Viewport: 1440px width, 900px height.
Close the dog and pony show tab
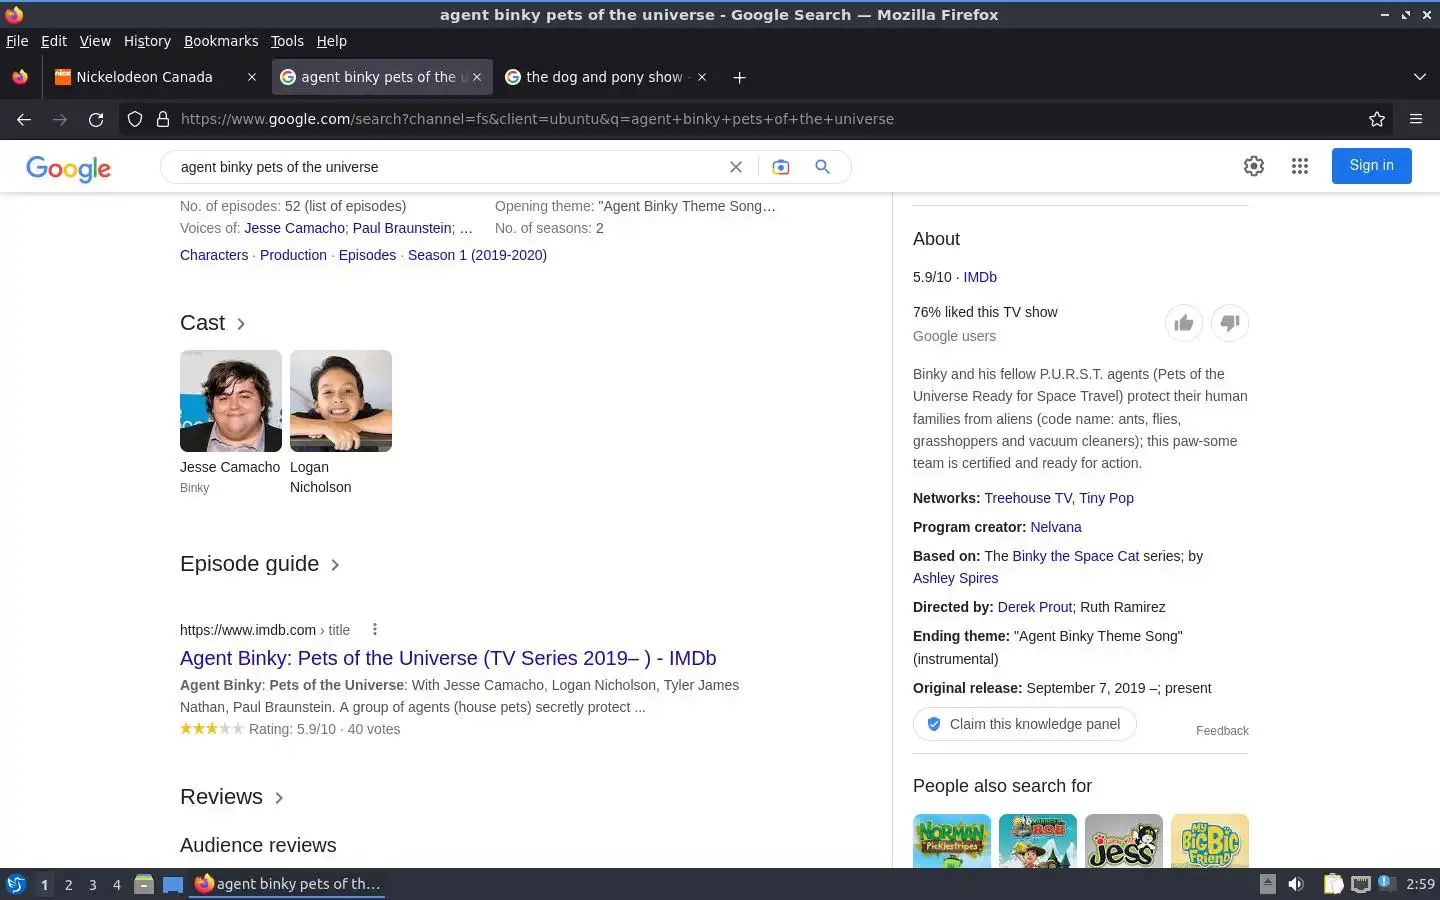coord(702,77)
